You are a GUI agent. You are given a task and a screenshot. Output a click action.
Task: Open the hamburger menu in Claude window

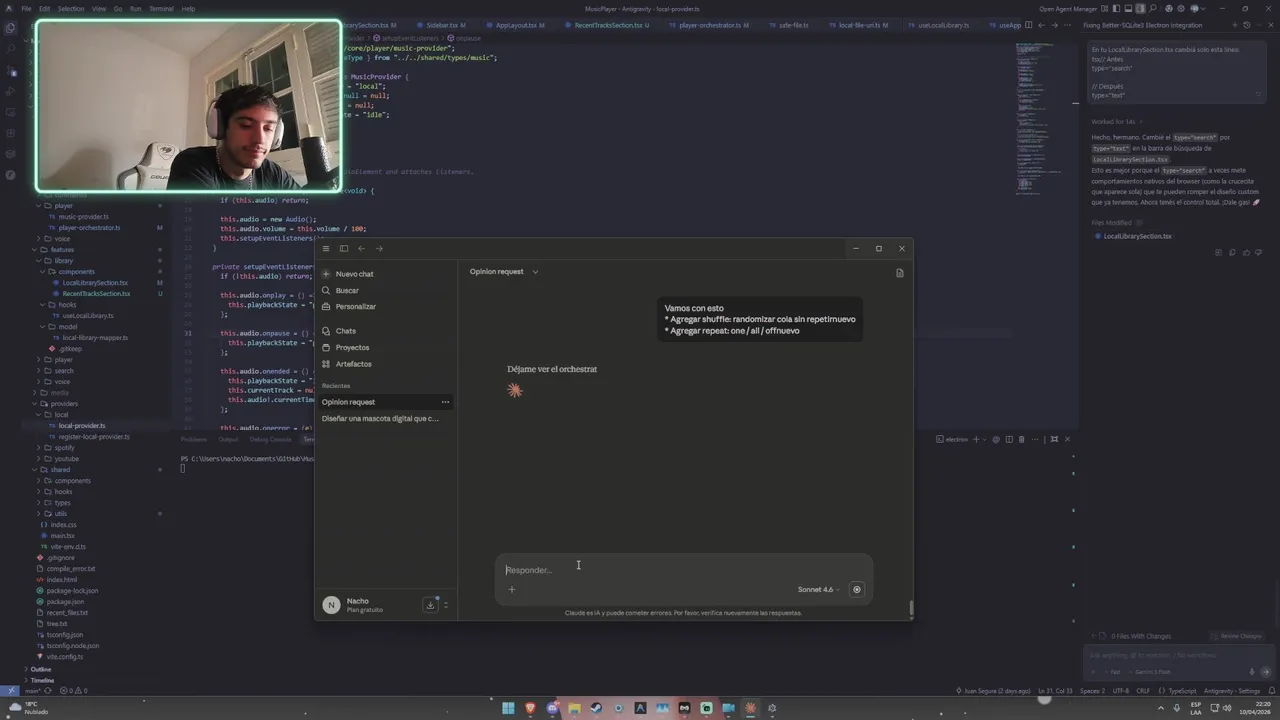coord(325,248)
